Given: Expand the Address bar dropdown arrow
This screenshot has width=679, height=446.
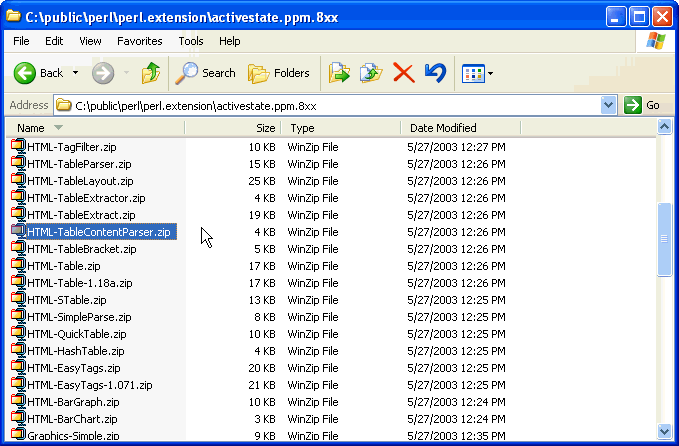Looking at the screenshot, I should point(609,105).
